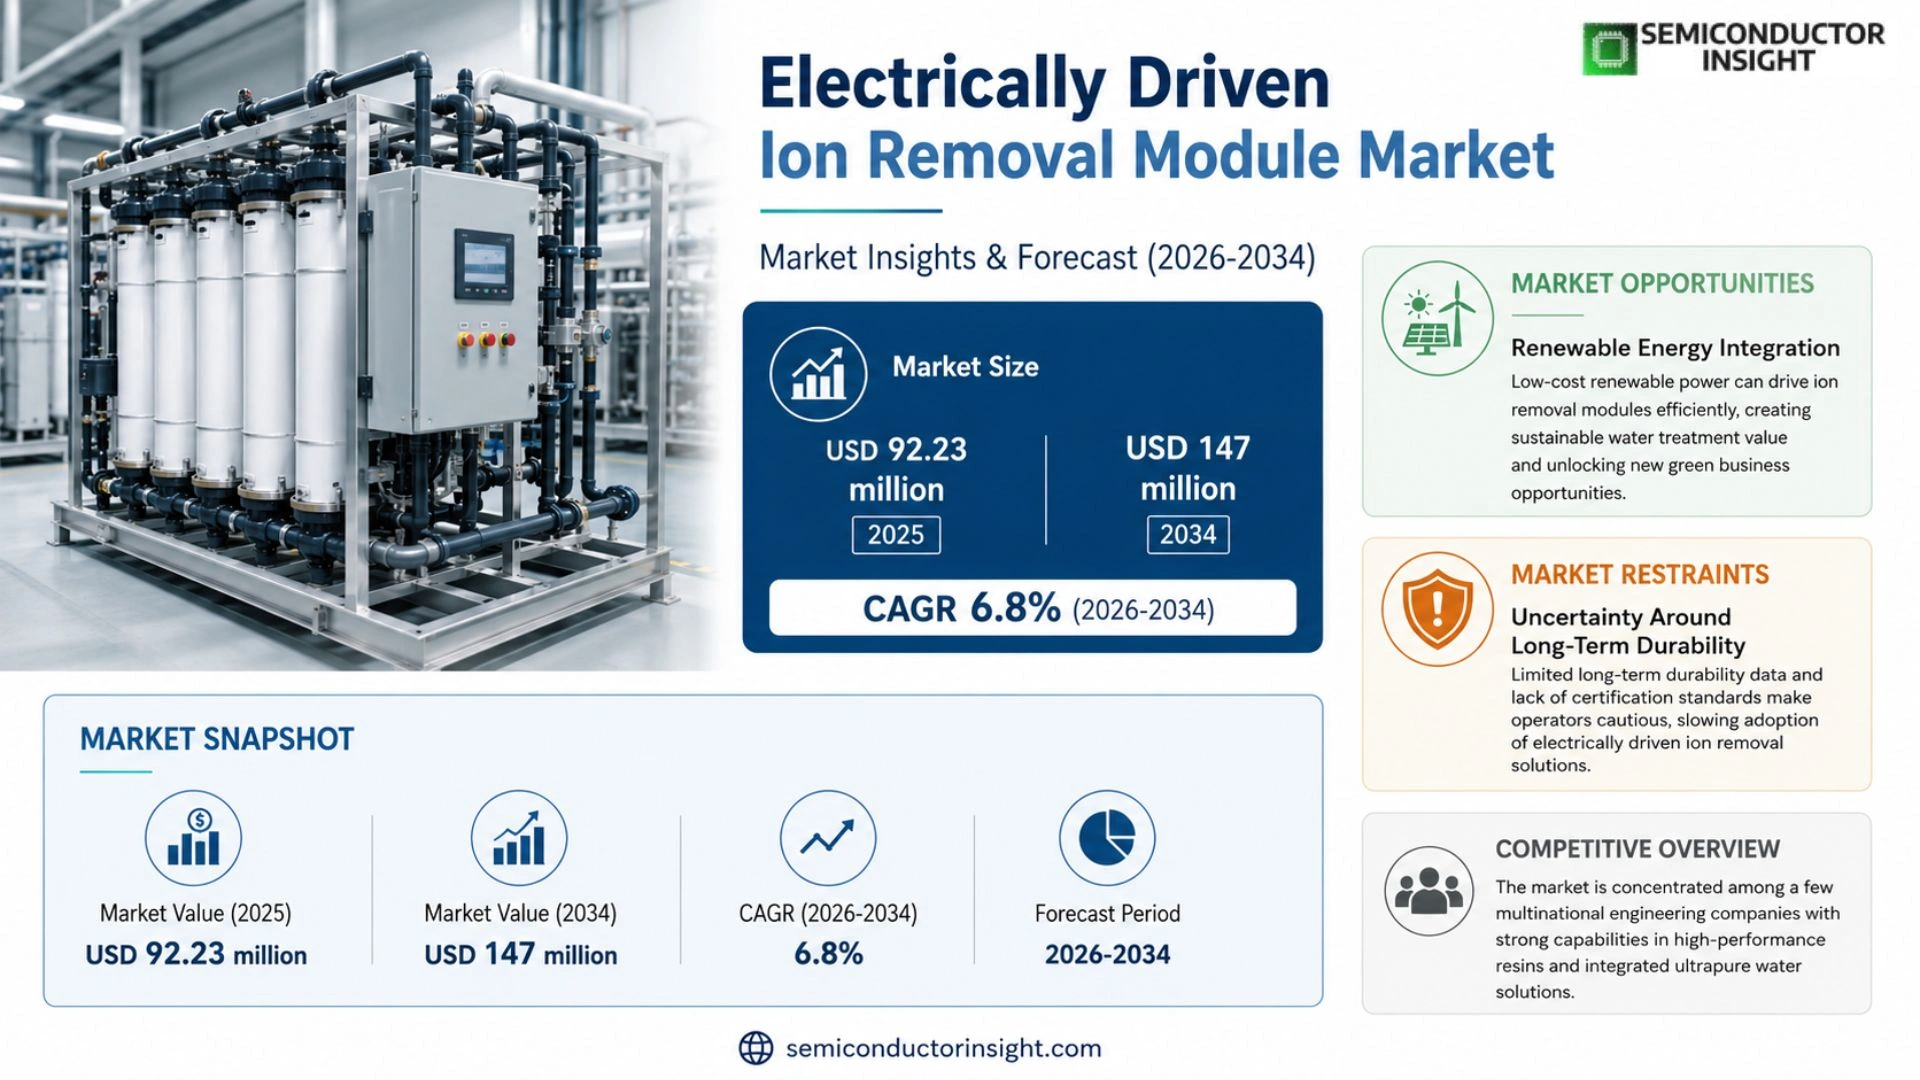Click 'USD 147 million' in Market Size panel
The image size is (1920, 1080).
click(x=1188, y=468)
